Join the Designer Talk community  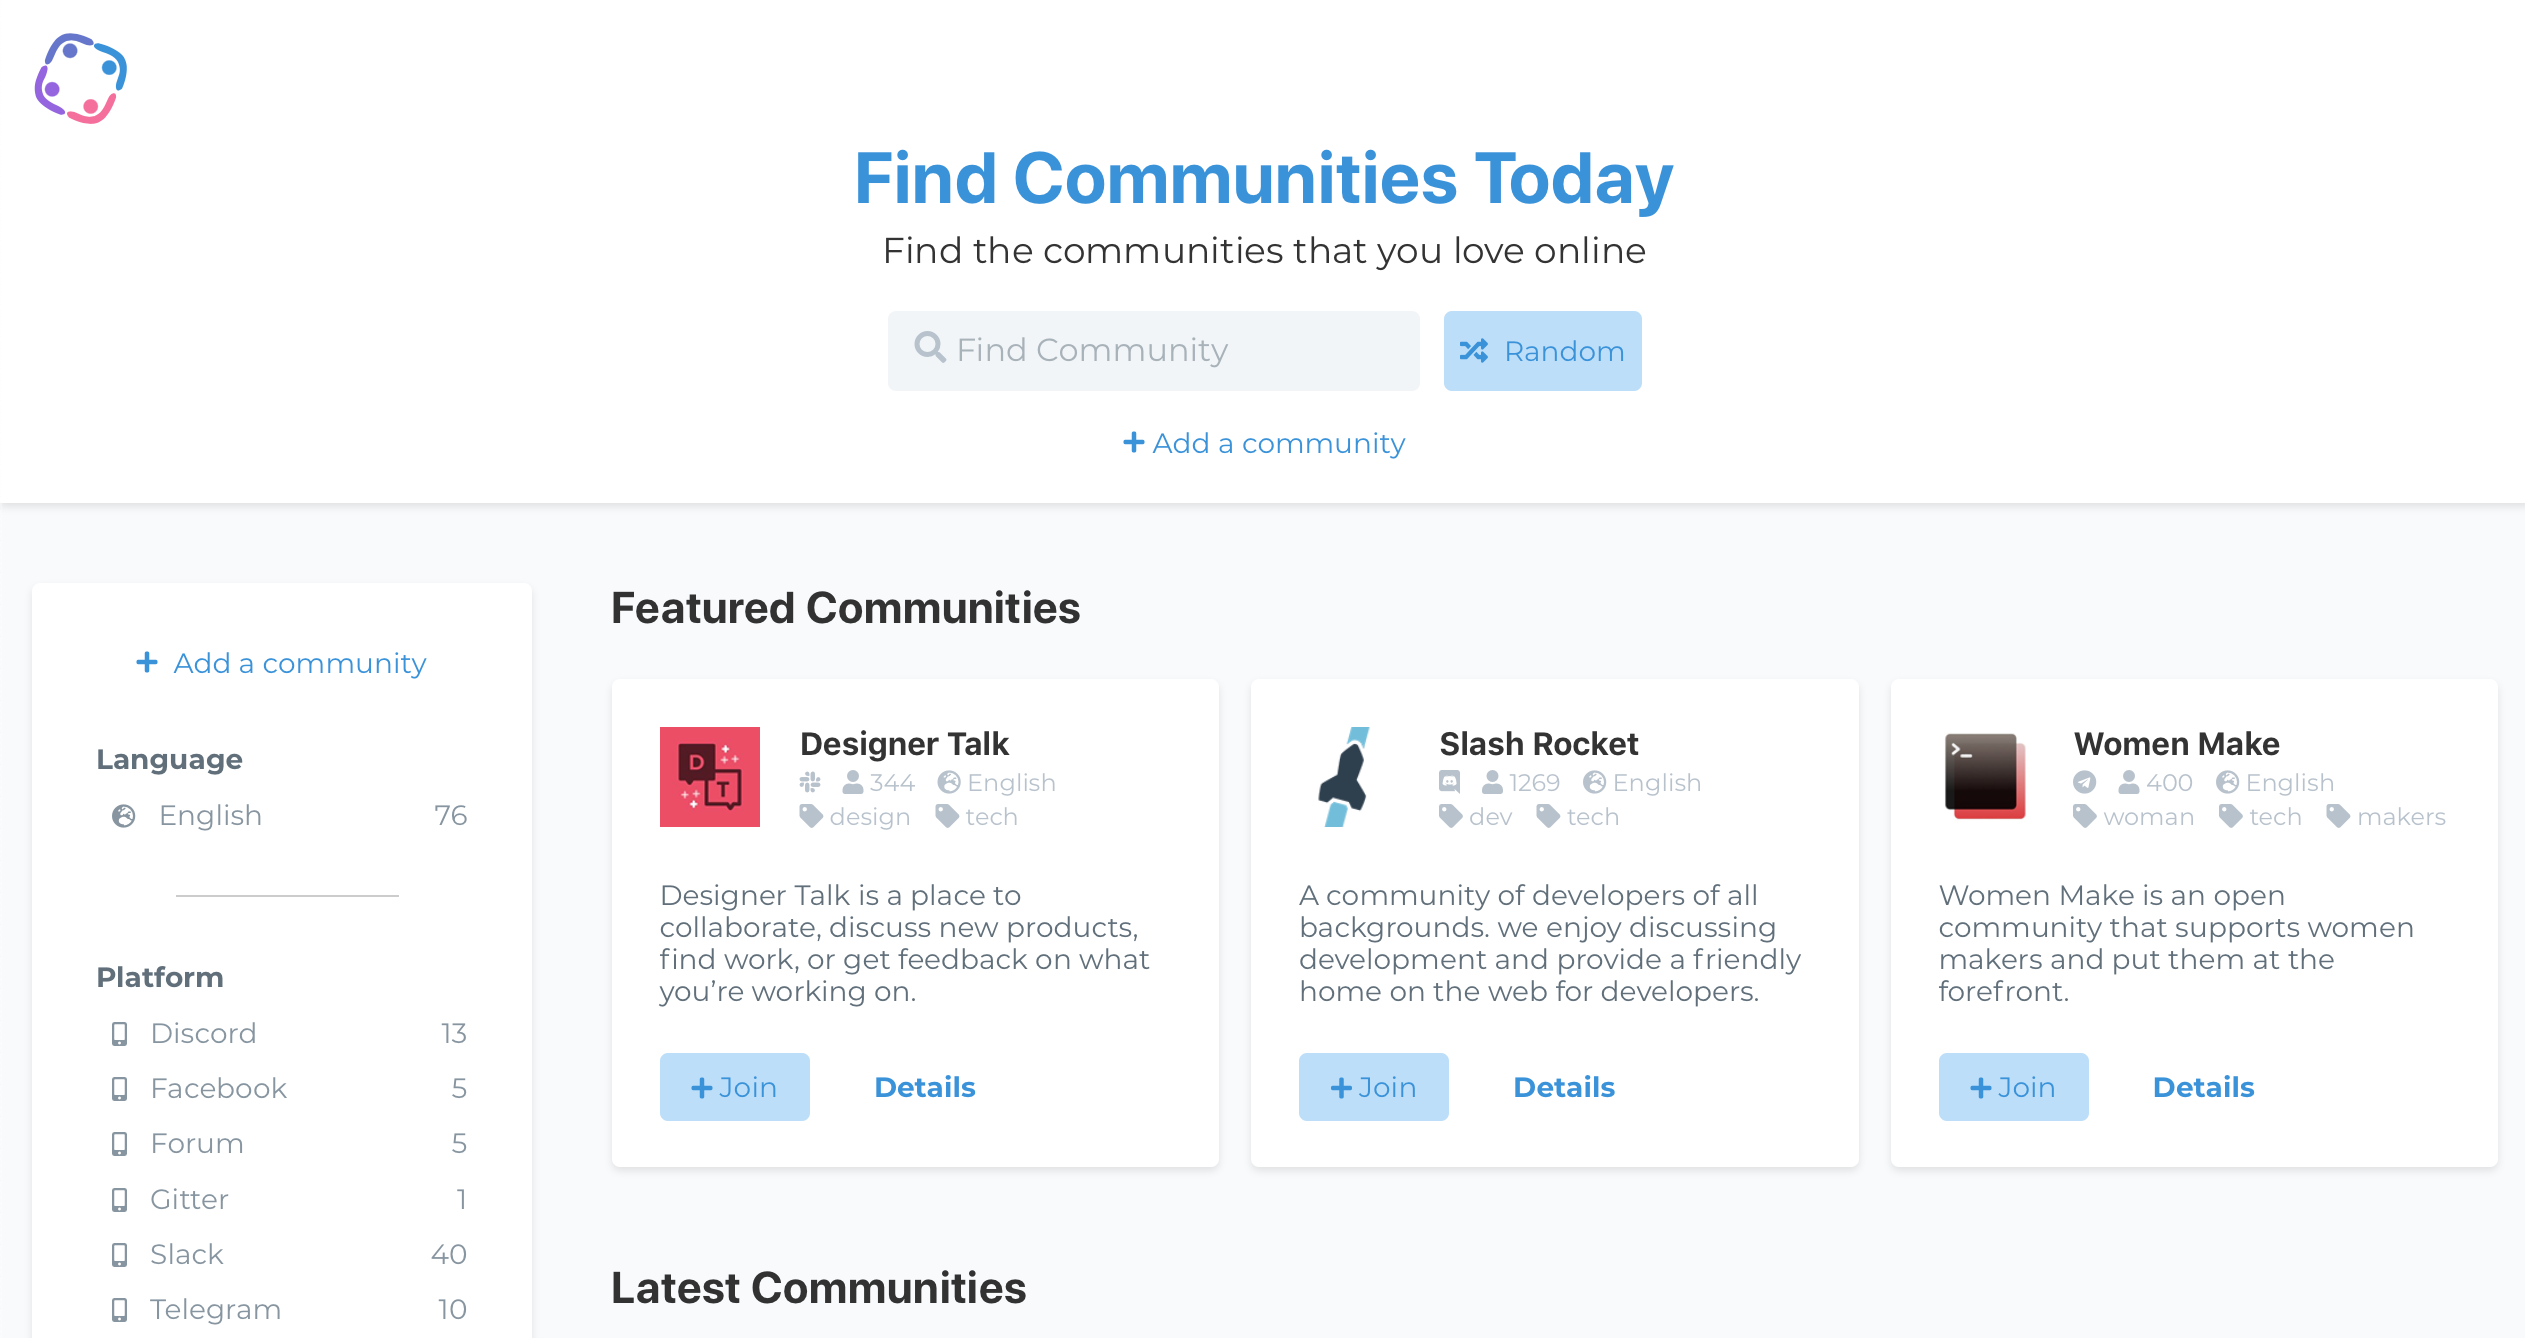coord(734,1087)
